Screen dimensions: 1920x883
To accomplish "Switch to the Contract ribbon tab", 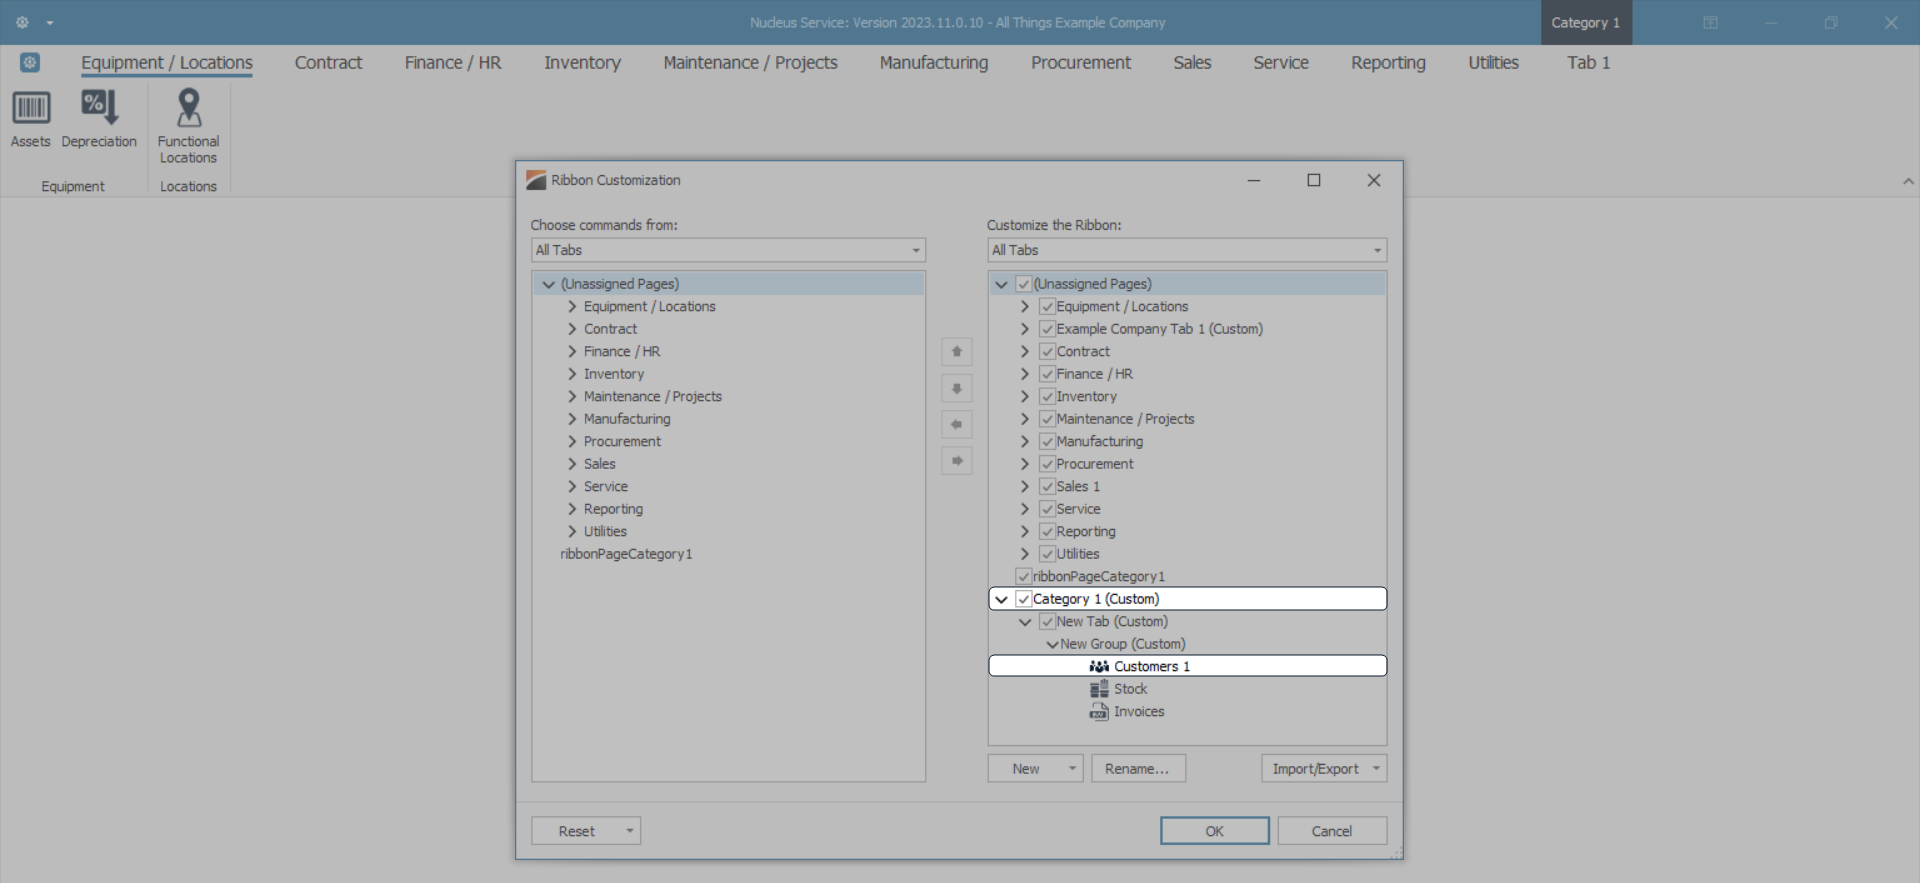I will [x=328, y=63].
